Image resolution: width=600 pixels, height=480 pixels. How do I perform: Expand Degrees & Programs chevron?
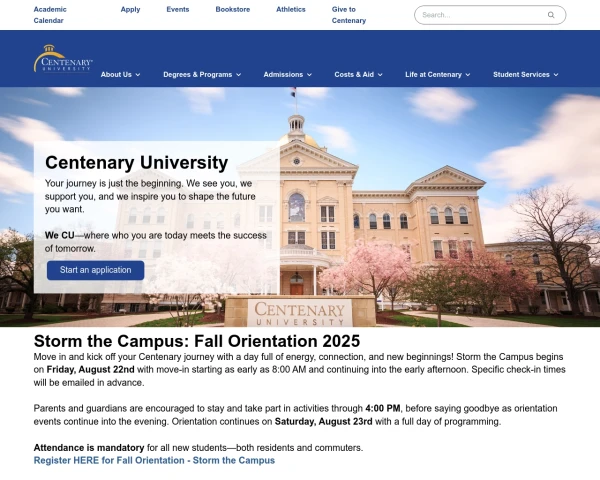[x=238, y=75]
